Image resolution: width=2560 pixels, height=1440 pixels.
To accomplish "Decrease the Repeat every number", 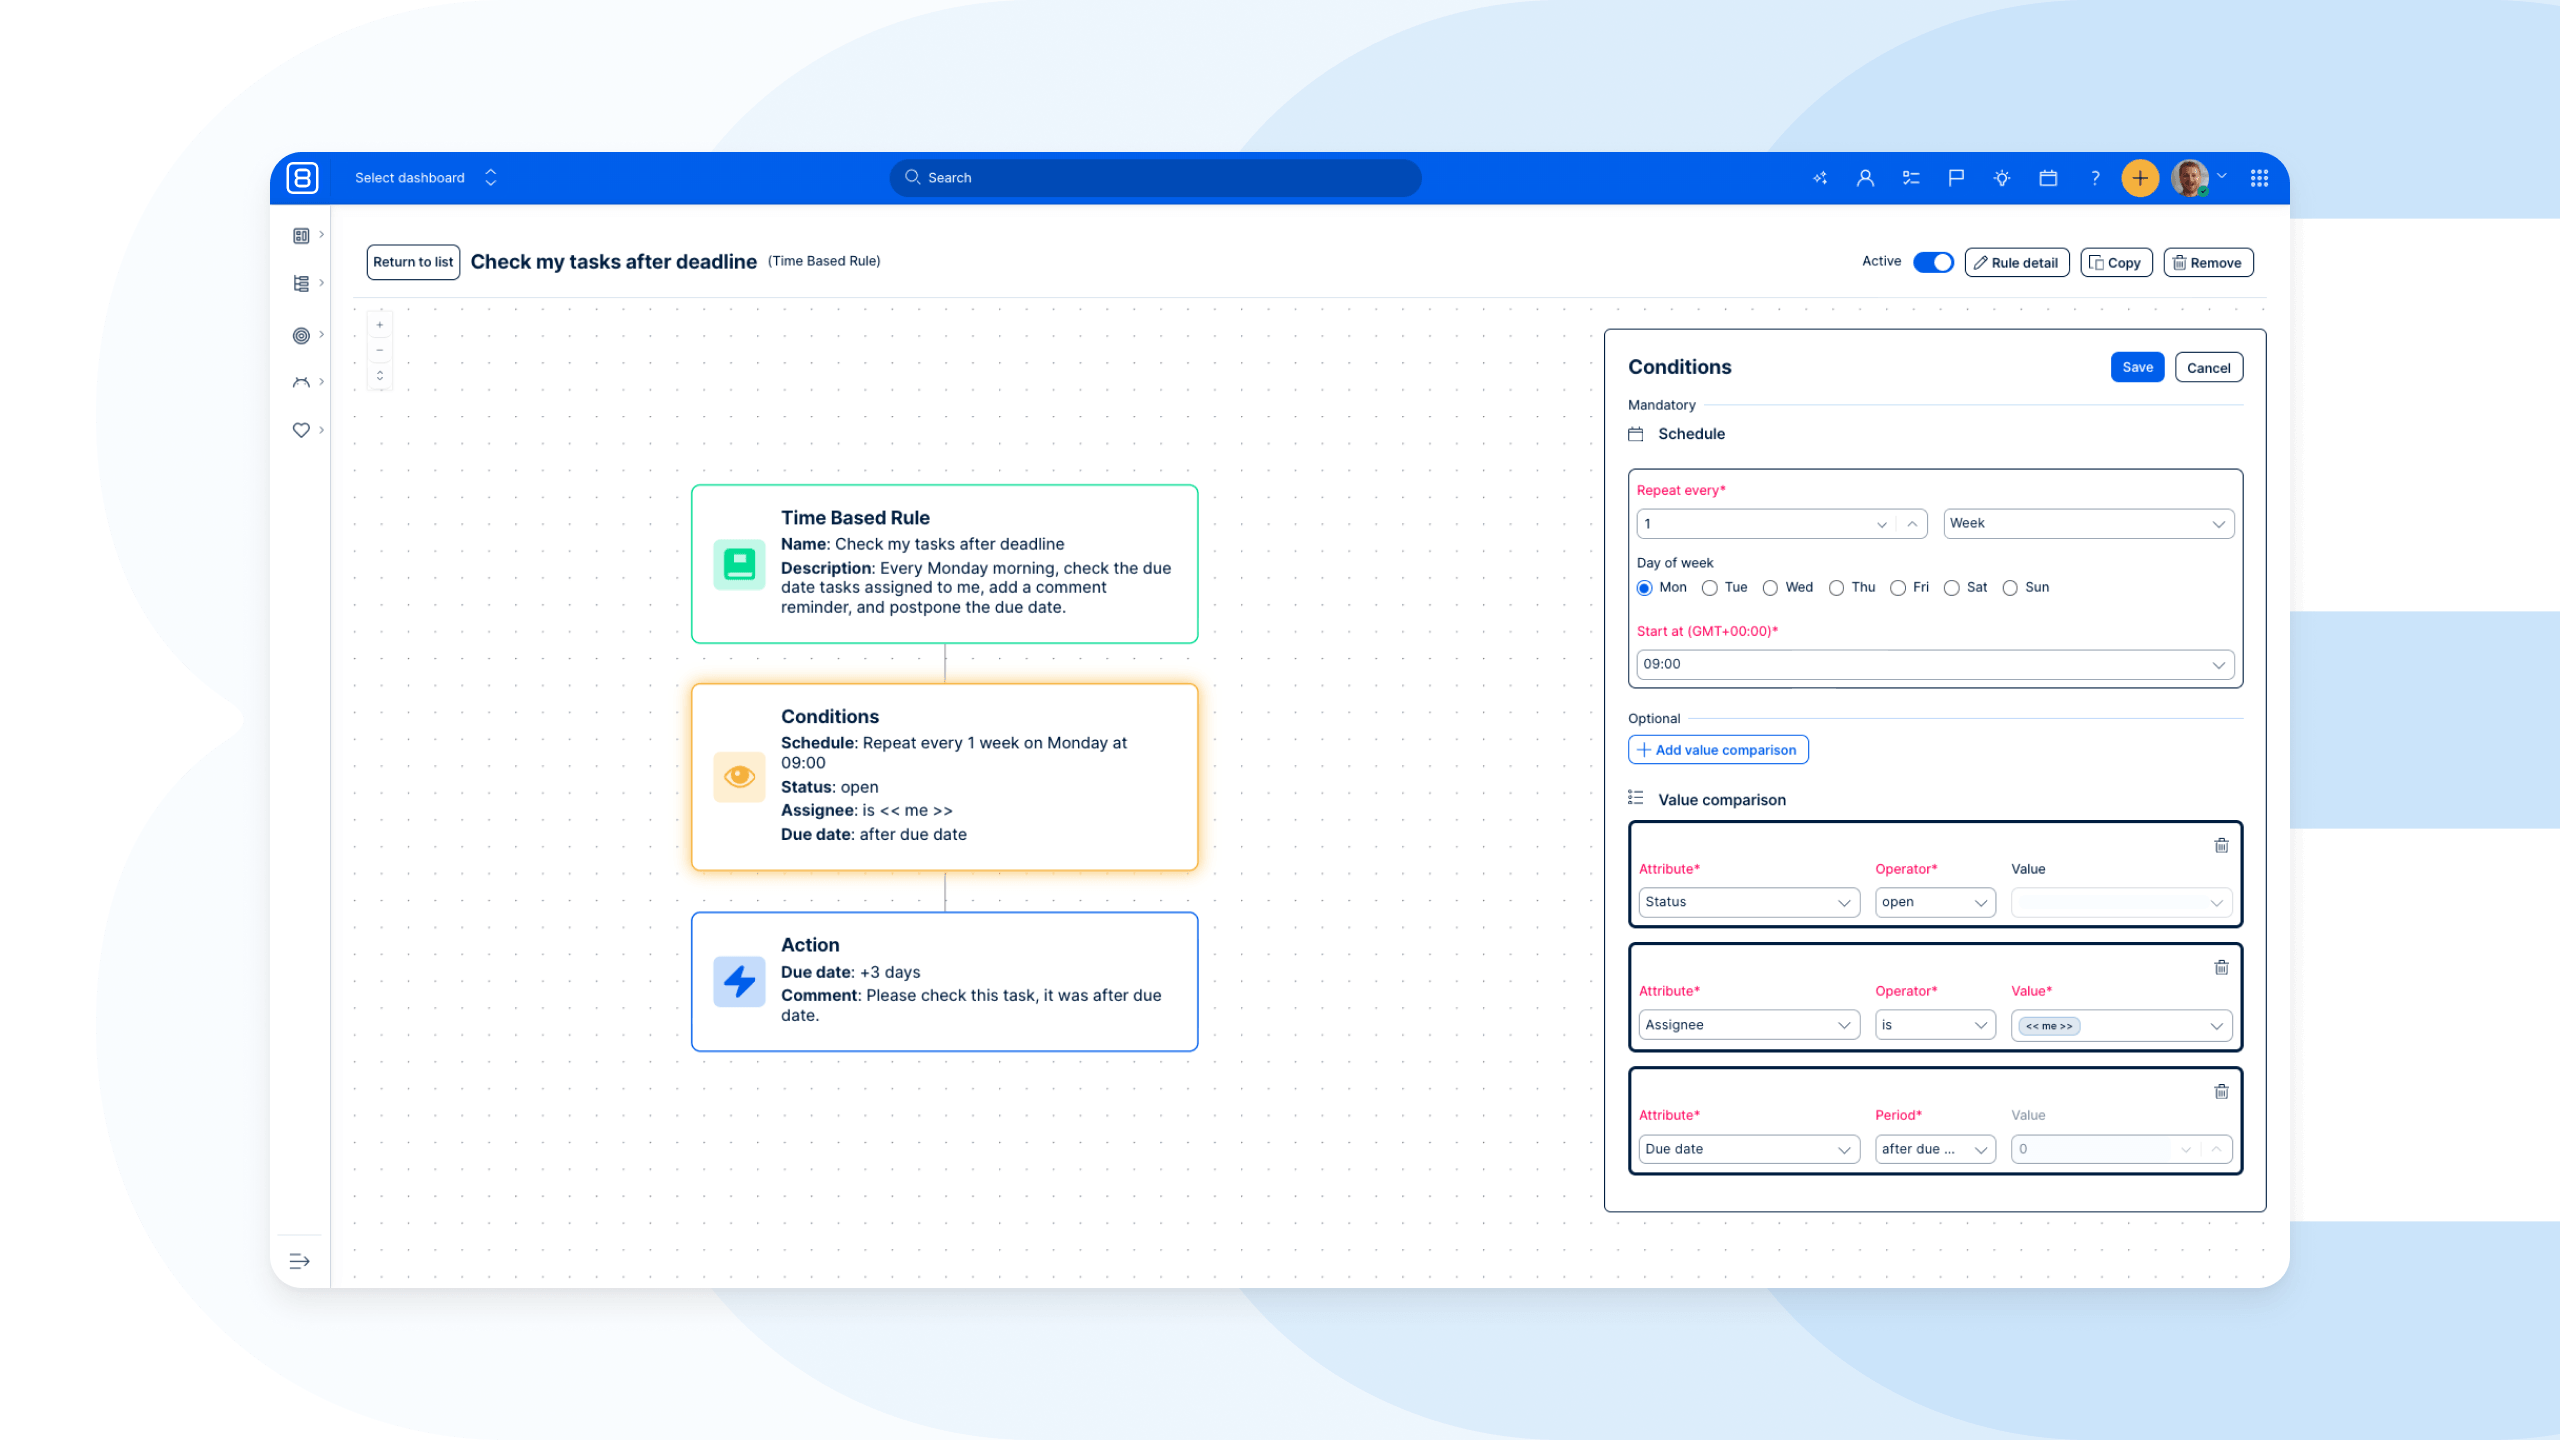I will (1882, 524).
